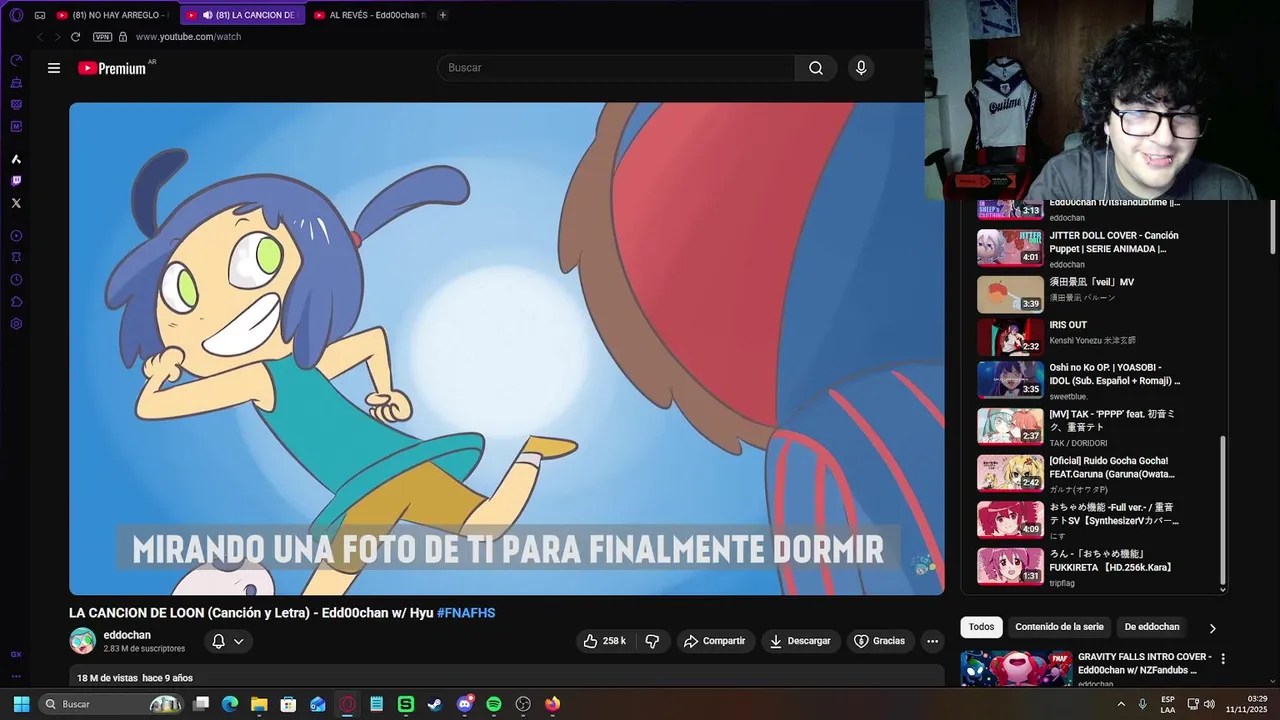Expand the notification bell dropdown
This screenshot has height=720, width=1280.
point(227,641)
